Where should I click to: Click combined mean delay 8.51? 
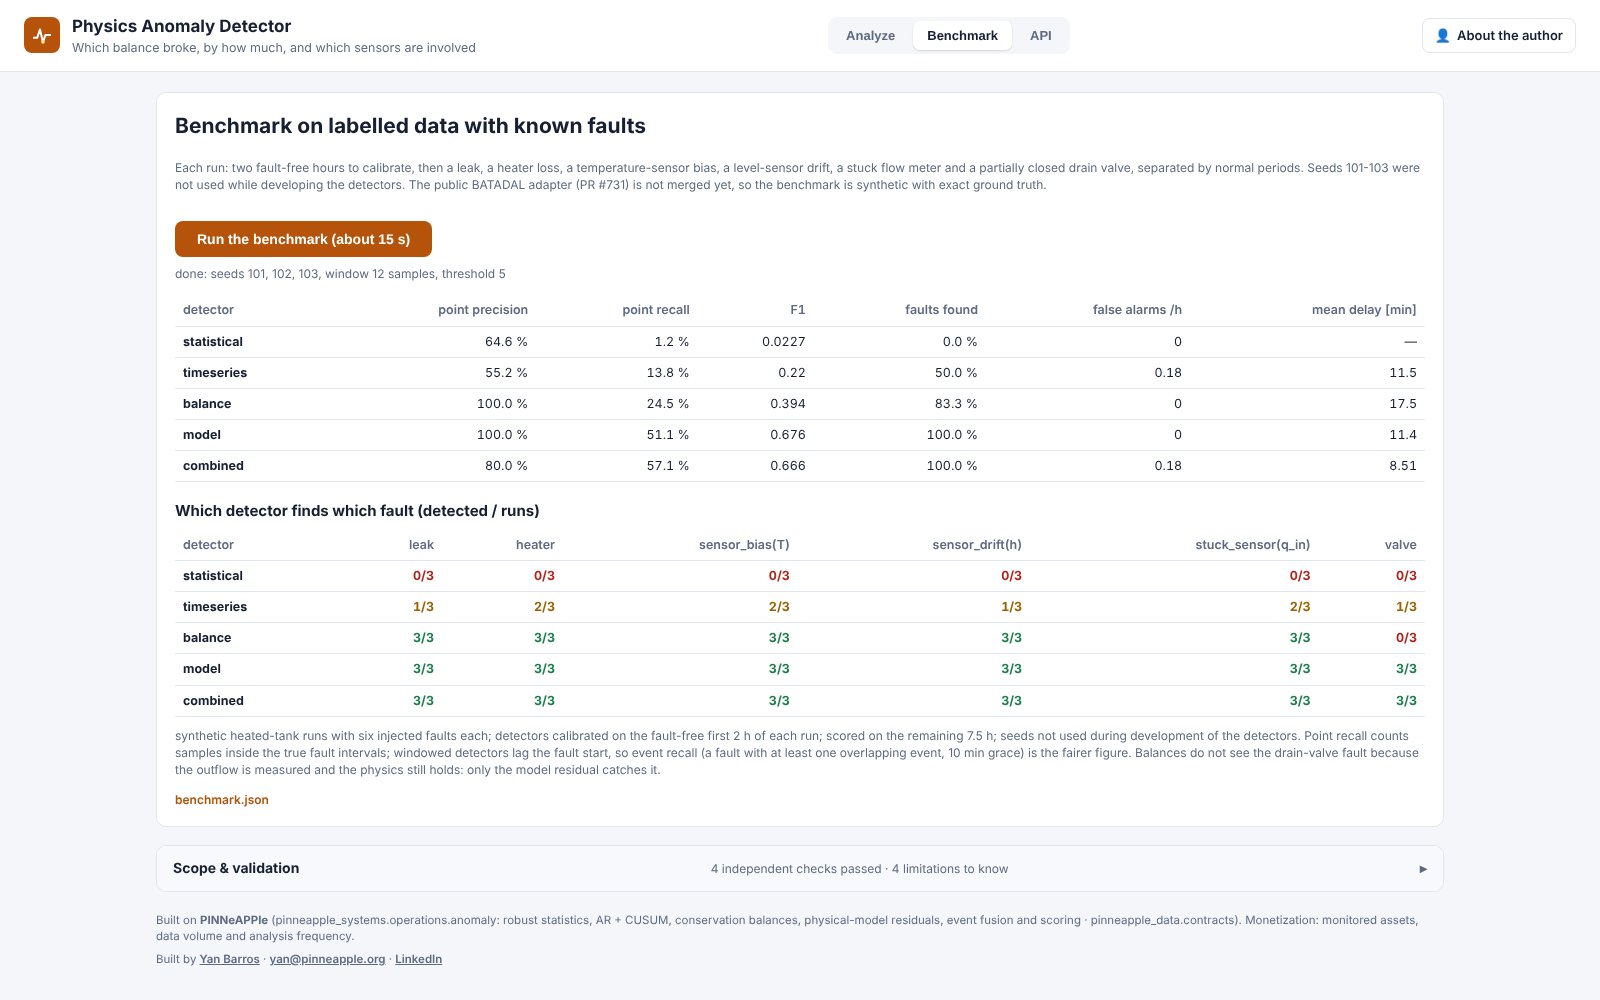pyautogui.click(x=1403, y=466)
